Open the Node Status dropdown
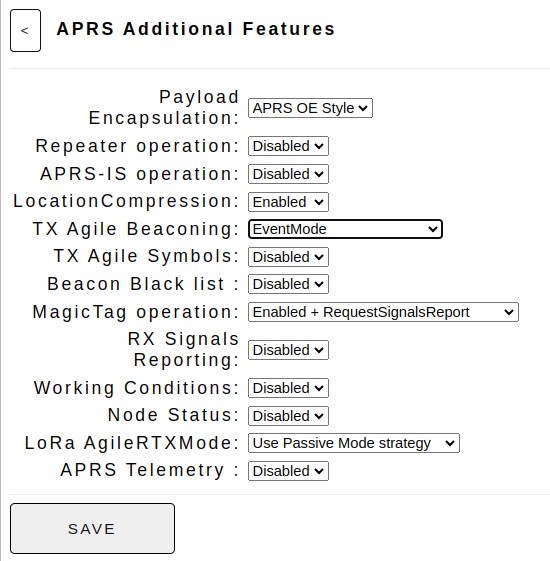 coord(288,416)
